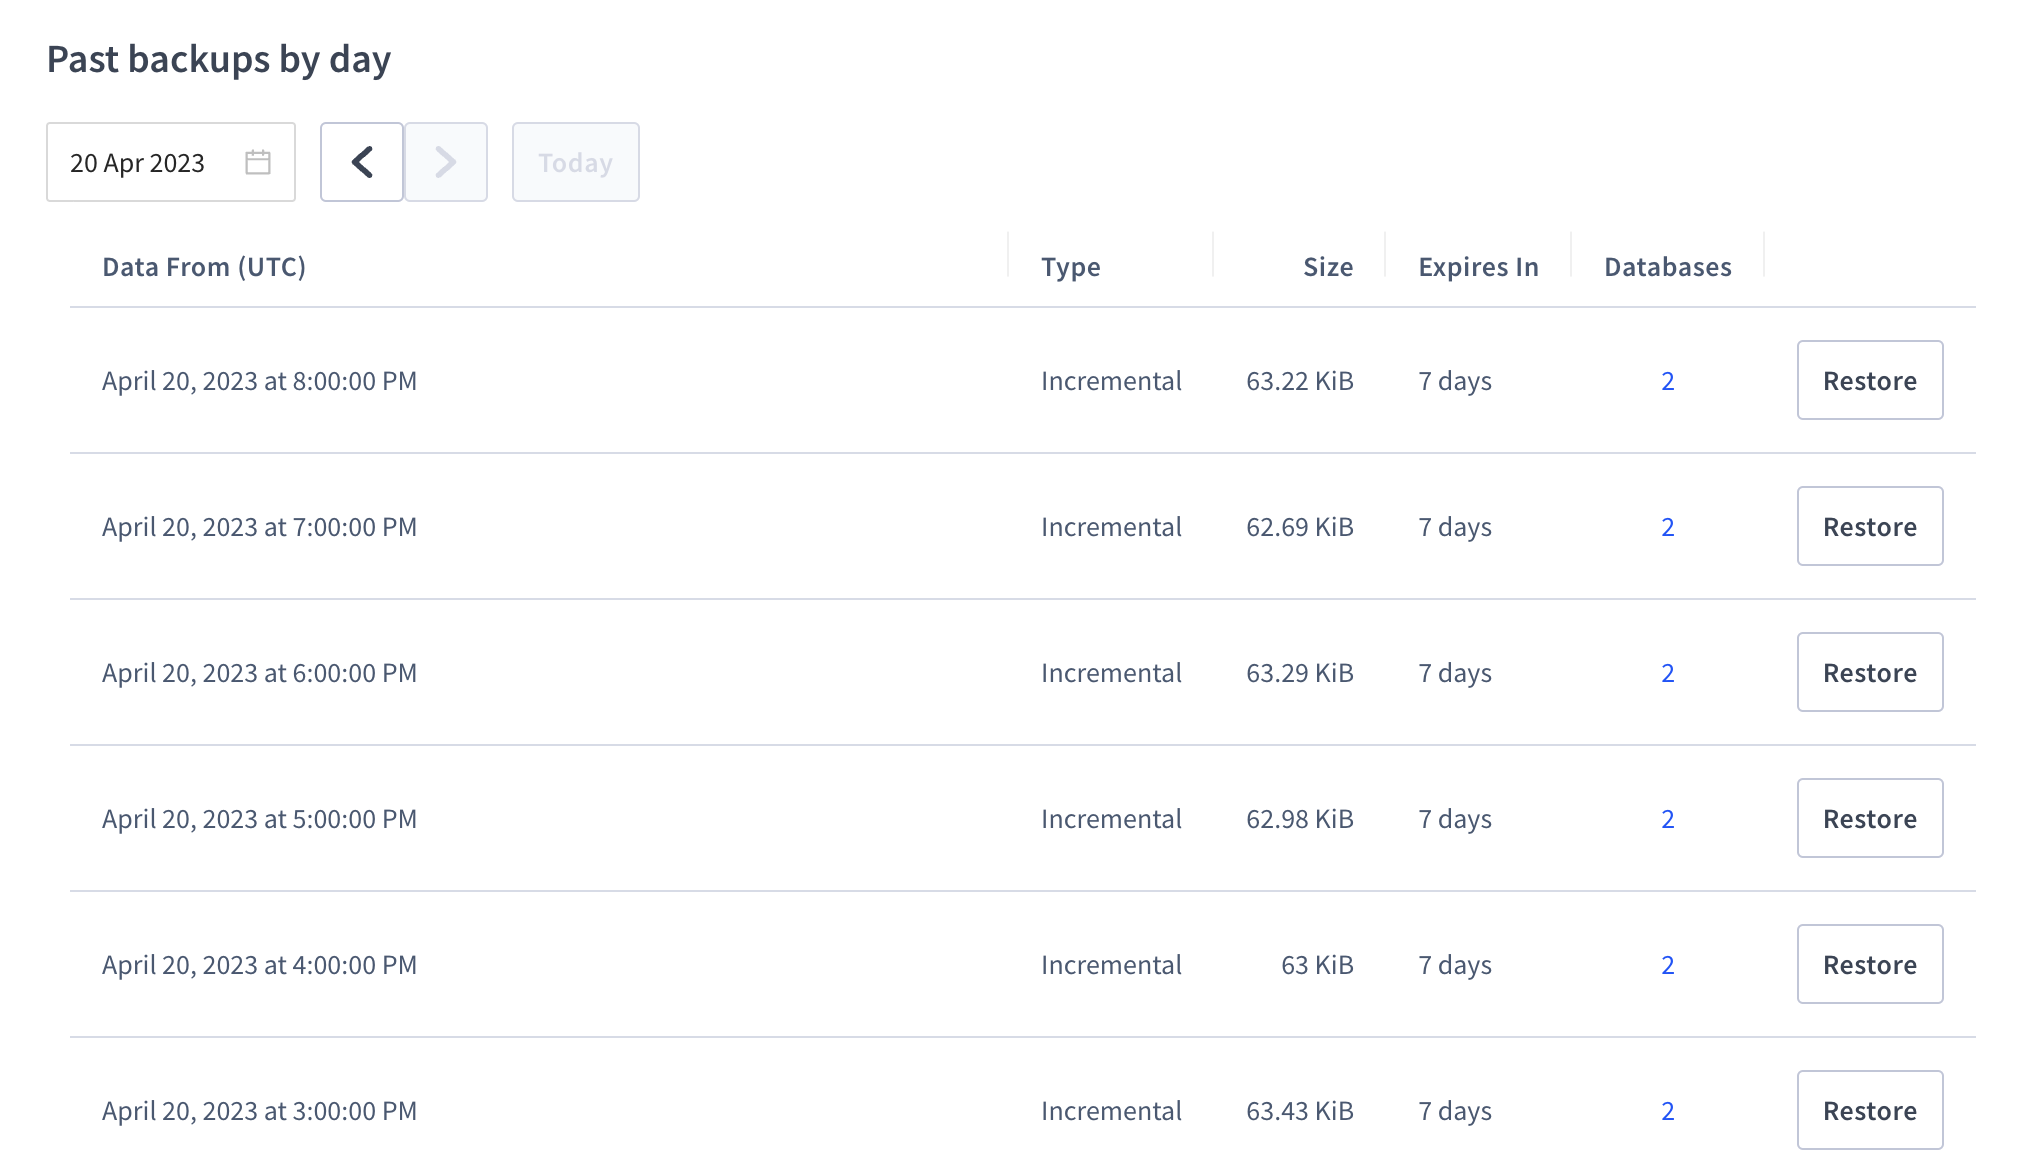Open databases link for 6:00:00 PM backup

(1668, 673)
